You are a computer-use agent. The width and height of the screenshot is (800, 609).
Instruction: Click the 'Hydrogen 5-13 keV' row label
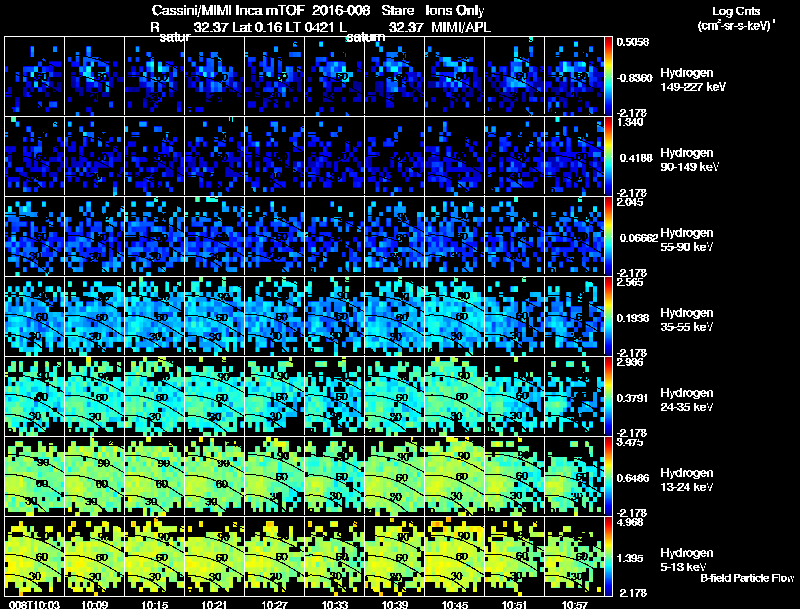click(x=687, y=560)
